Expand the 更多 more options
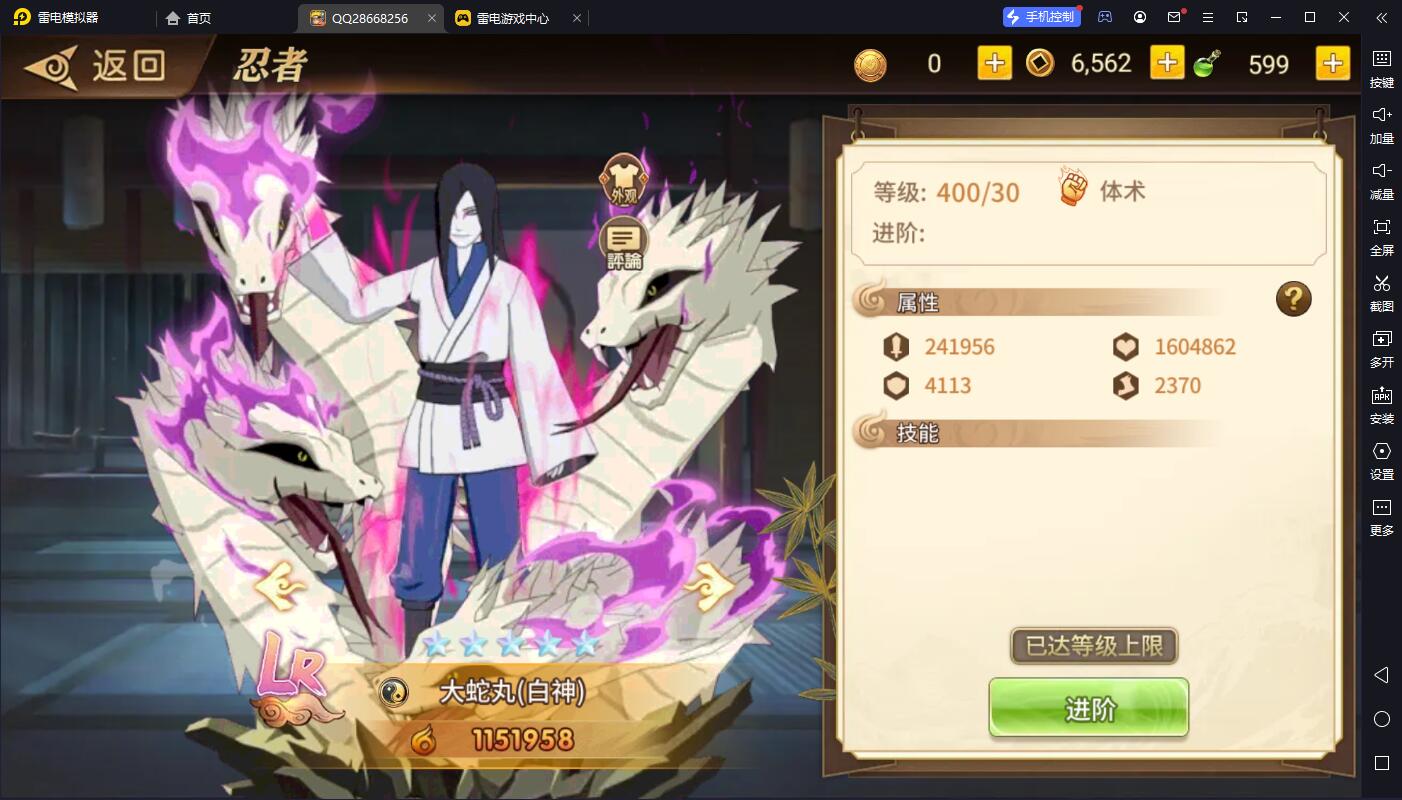This screenshot has height=800, width=1402. 1382,515
